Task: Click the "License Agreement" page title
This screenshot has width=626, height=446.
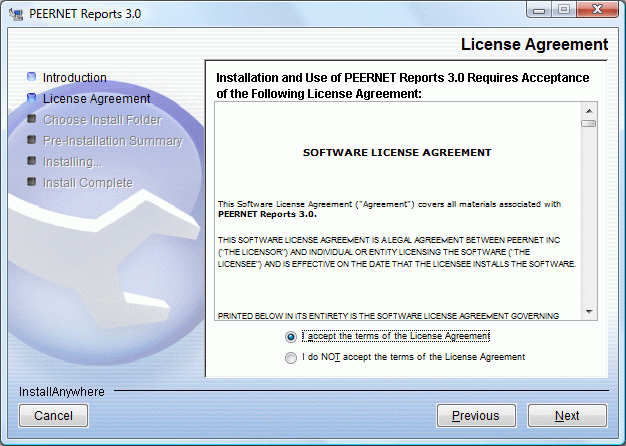Action: click(535, 44)
